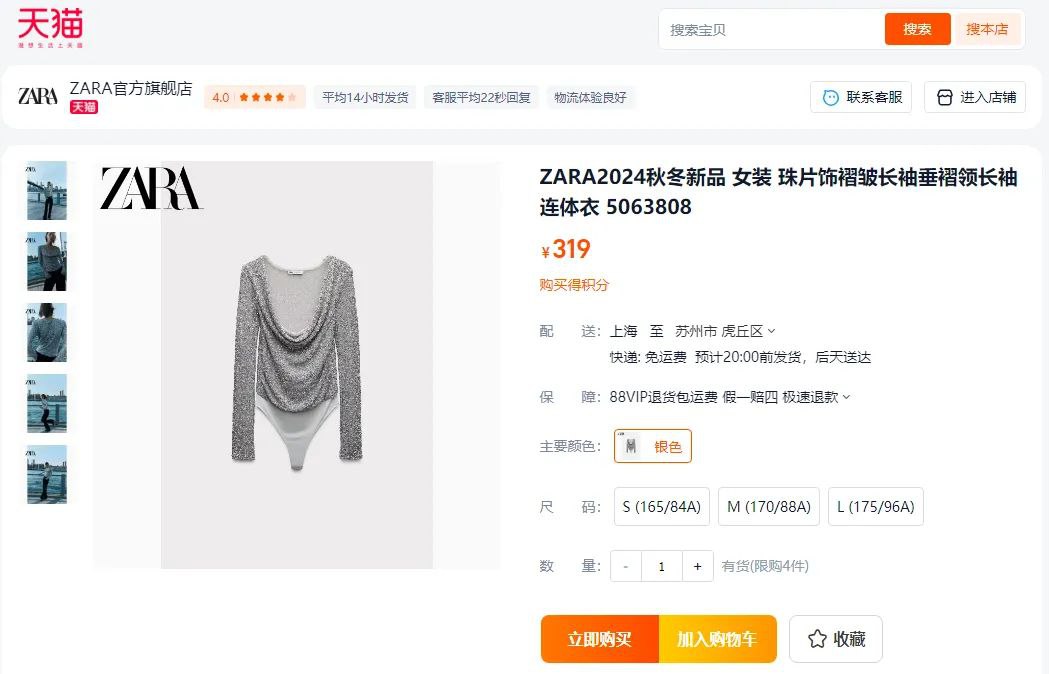Expand the 保障 guarantee details chevron
Screen dimensions: 1049x674
[846, 398]
